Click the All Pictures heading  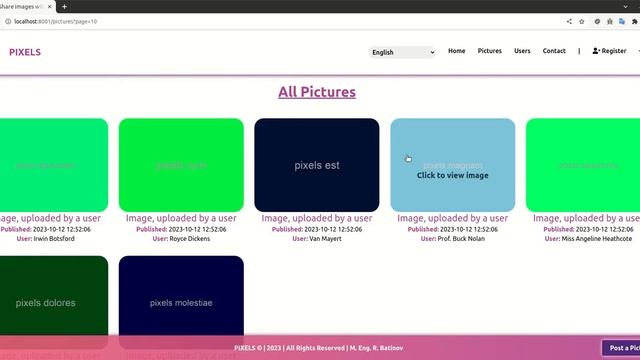click(317, 92)
